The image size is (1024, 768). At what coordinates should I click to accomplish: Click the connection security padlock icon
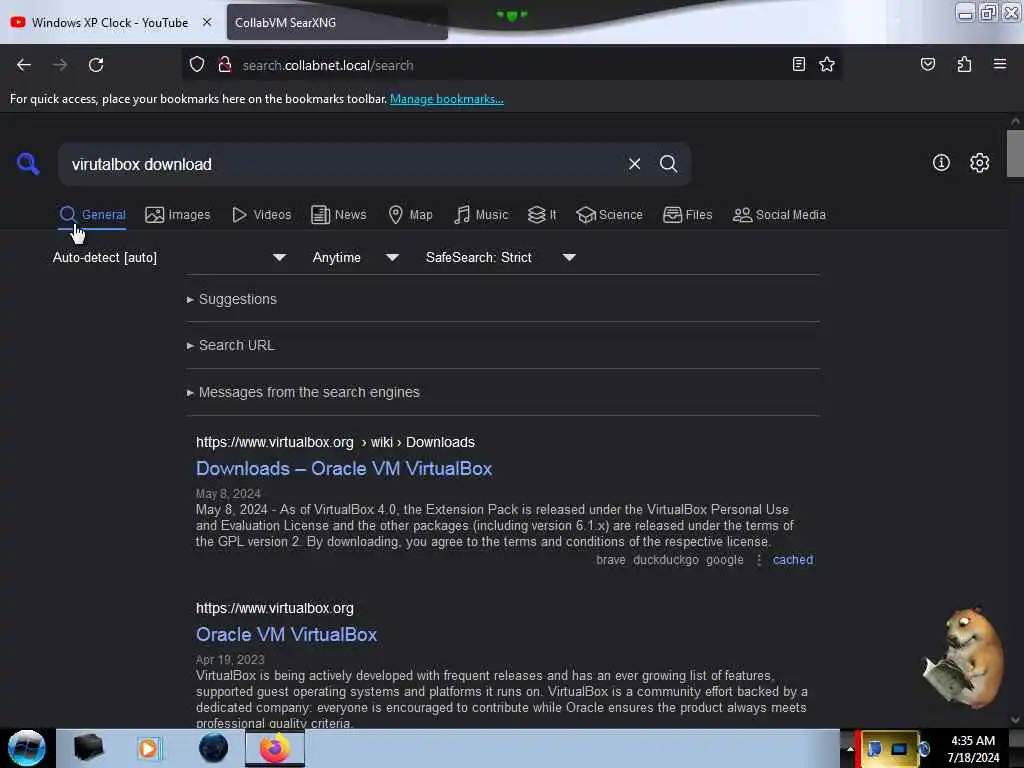click(225, 65)
